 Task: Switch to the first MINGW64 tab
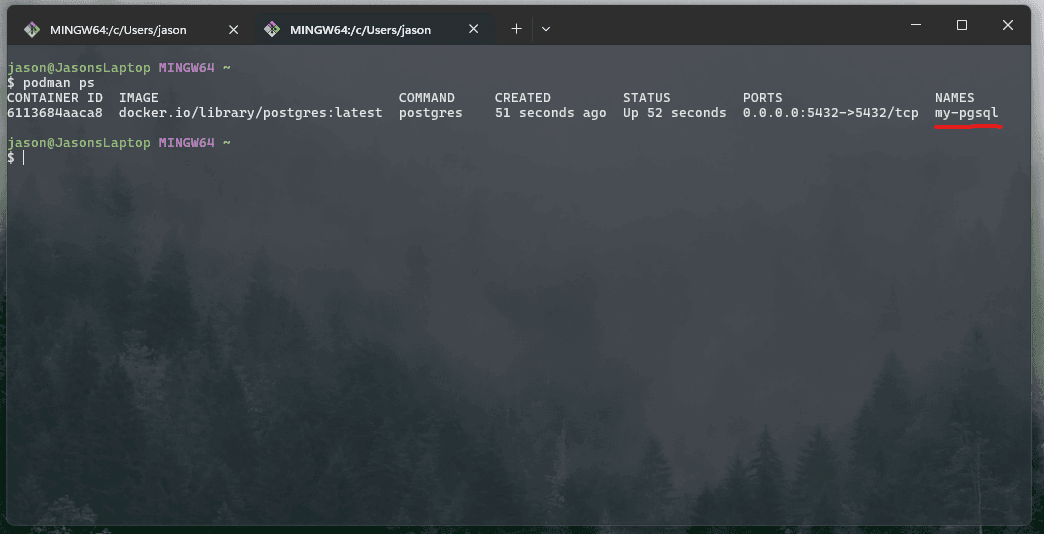point(130,30)
